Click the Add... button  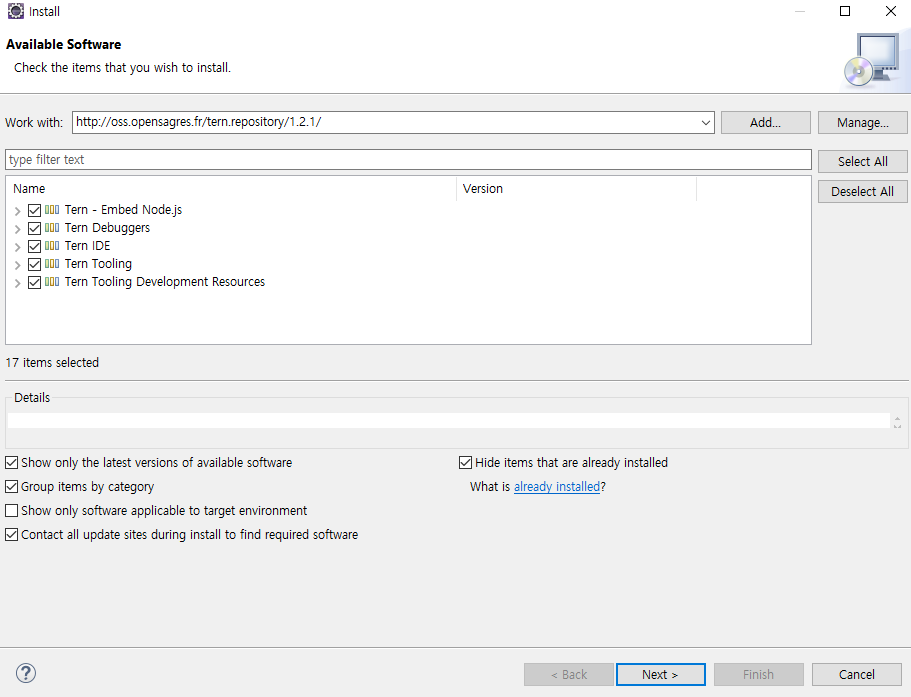pos(765,123)
